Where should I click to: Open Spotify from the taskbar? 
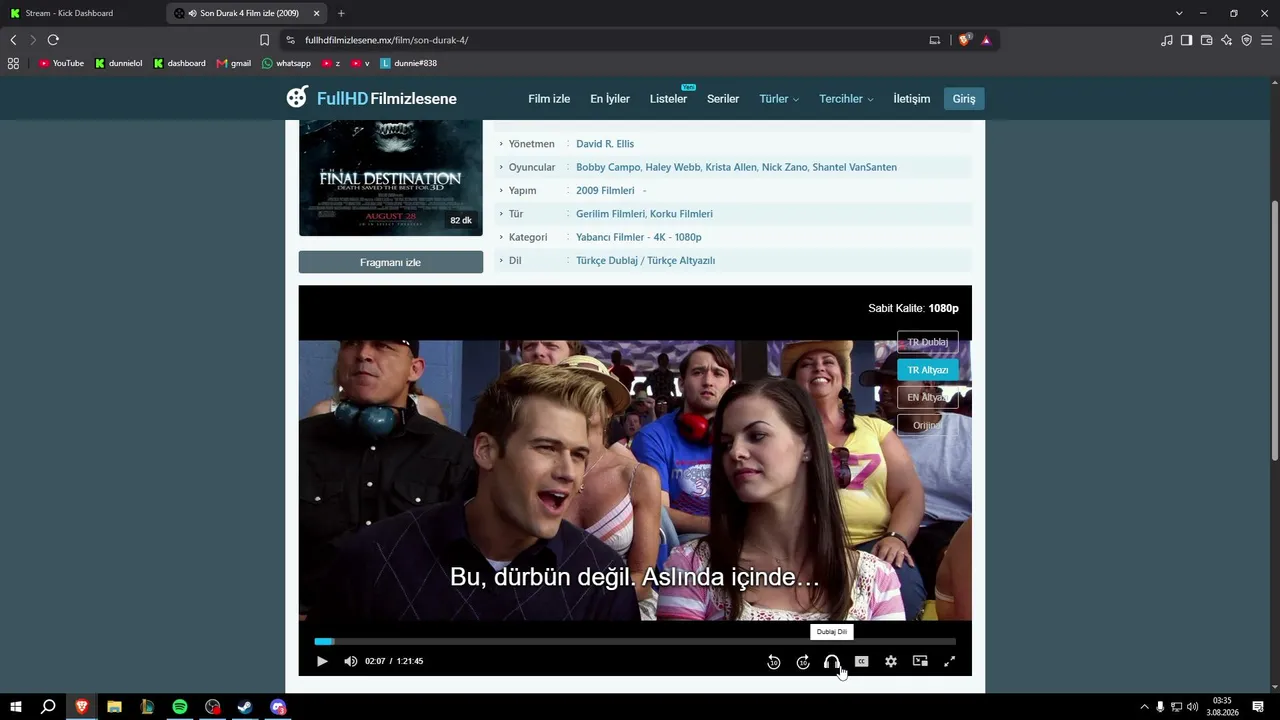[x=180, y=707]
